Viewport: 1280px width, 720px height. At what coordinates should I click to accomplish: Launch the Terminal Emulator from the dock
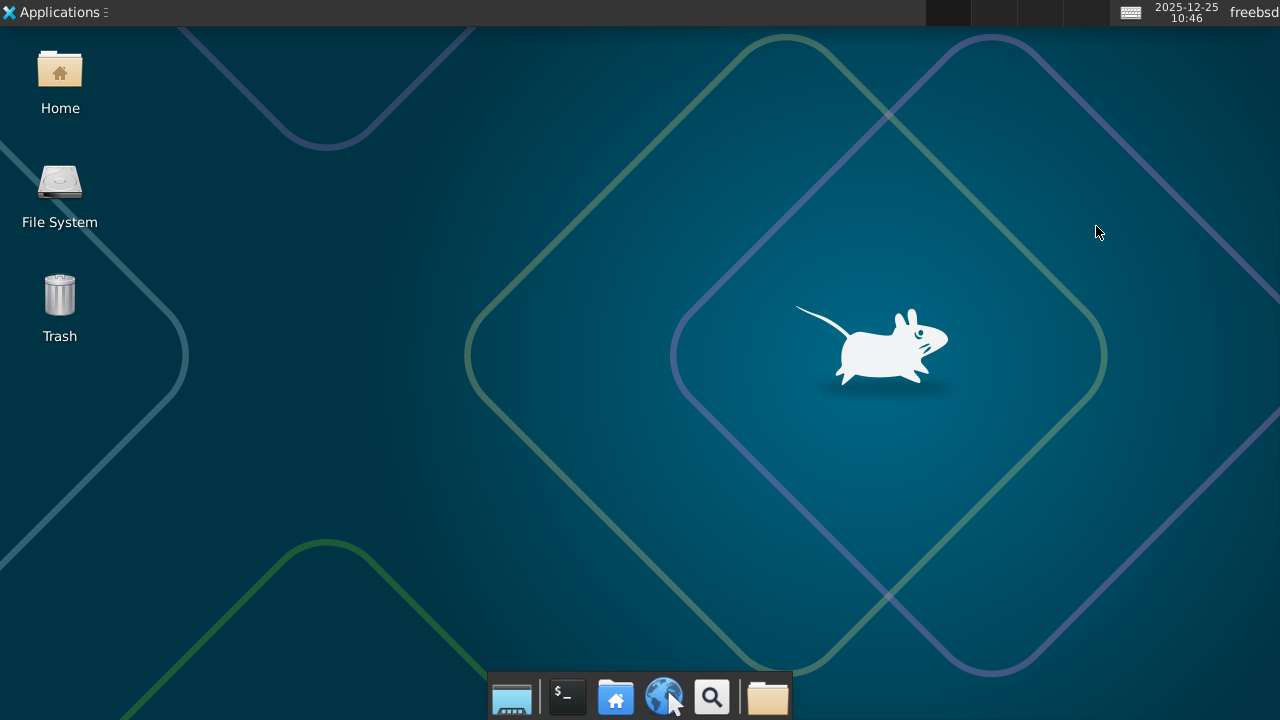coord(567,696)
